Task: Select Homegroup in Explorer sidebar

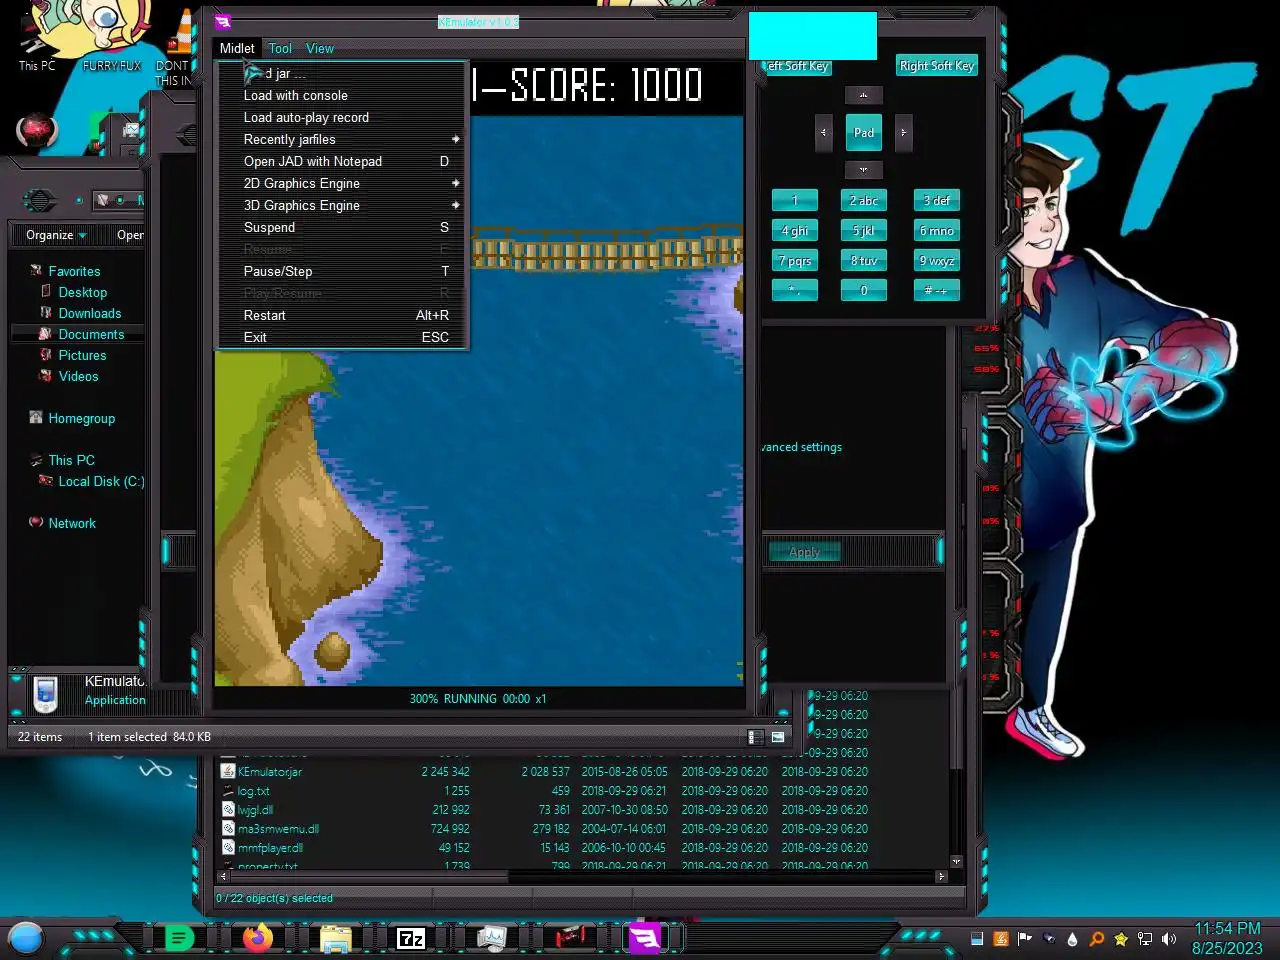Action: pos(81,418)
